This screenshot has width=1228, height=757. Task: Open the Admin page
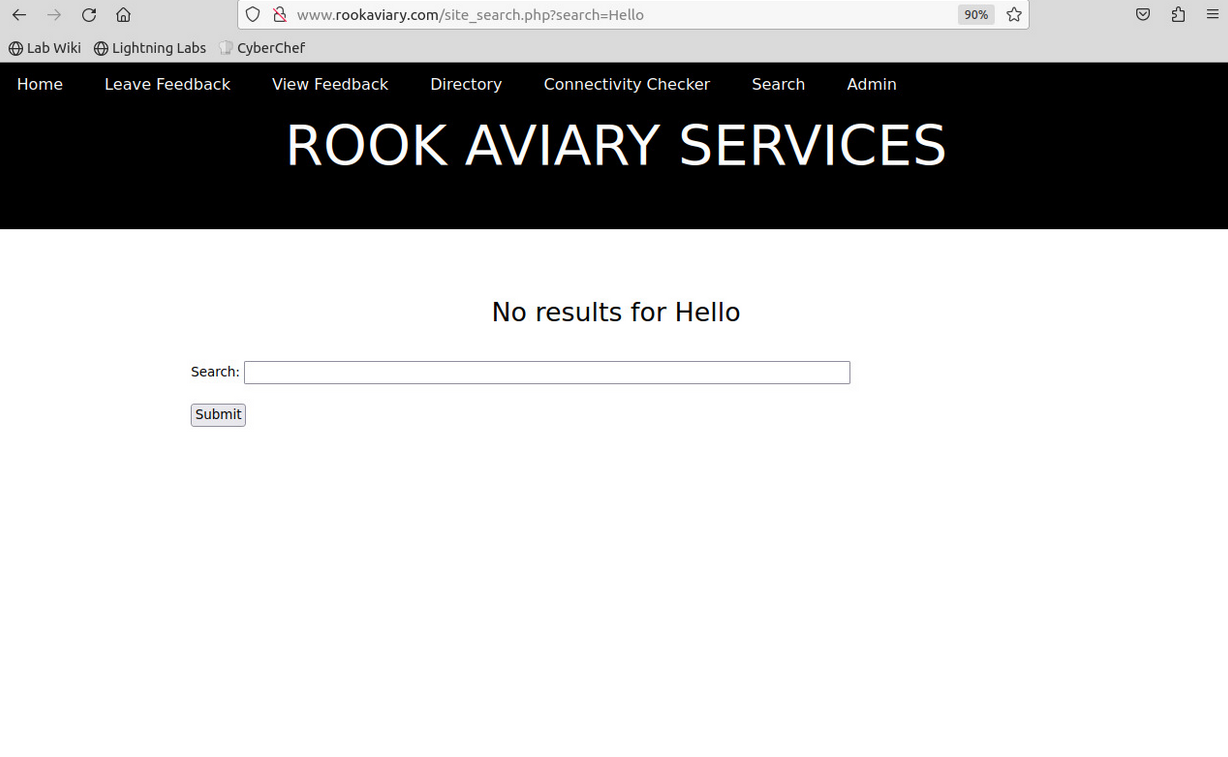(x=871, y=84)
